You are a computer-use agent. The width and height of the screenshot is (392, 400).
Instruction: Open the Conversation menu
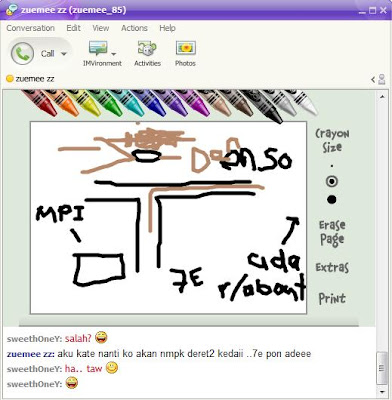click(x=30, y=28)
